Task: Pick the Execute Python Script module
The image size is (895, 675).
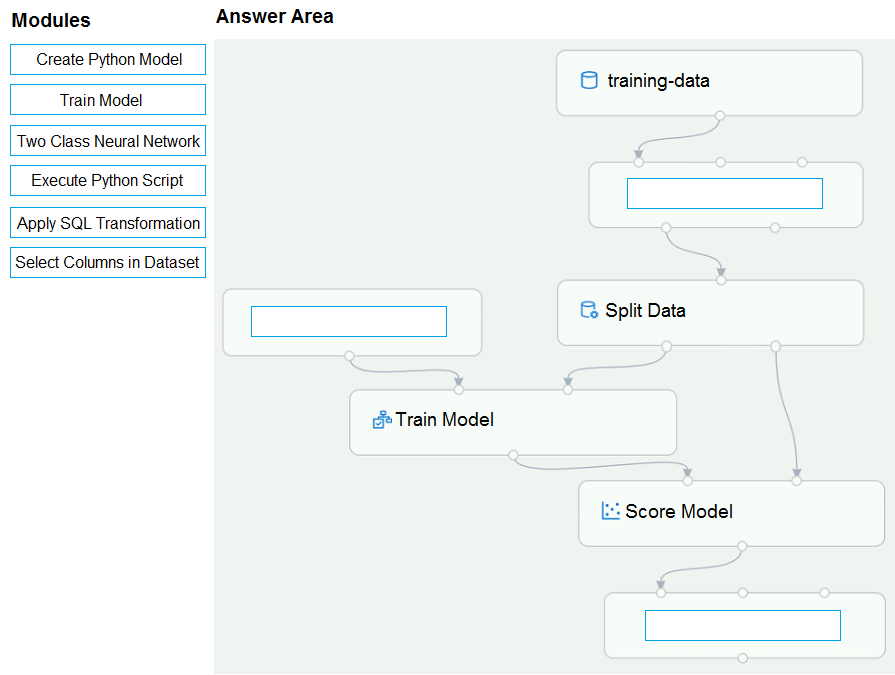Action: (108, 180)
